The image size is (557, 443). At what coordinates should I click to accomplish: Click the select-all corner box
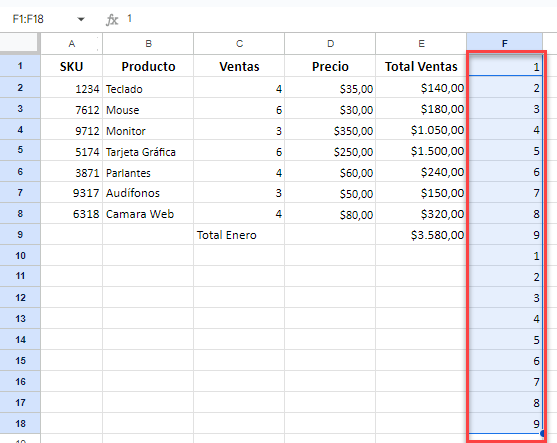(x=19, y=43)
